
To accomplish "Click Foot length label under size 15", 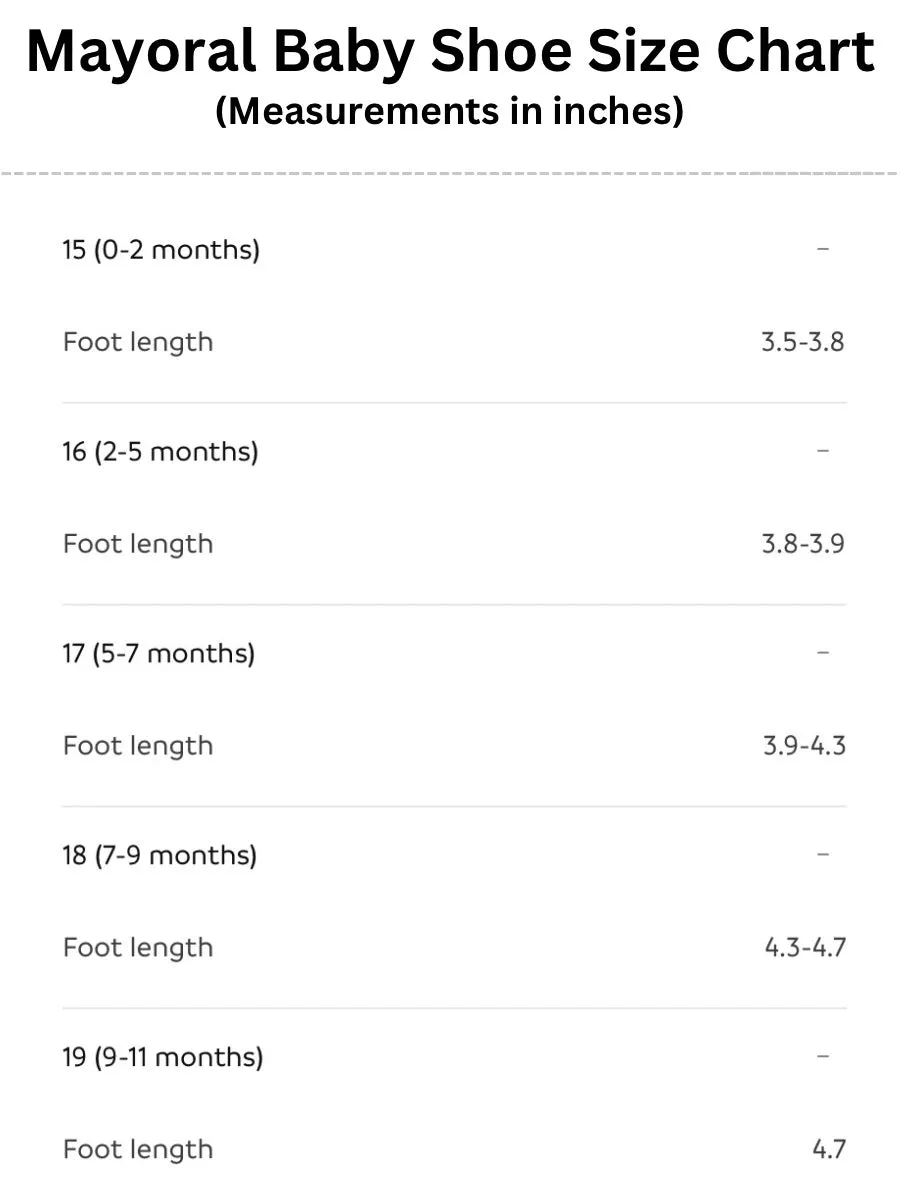I will (138, 343).
